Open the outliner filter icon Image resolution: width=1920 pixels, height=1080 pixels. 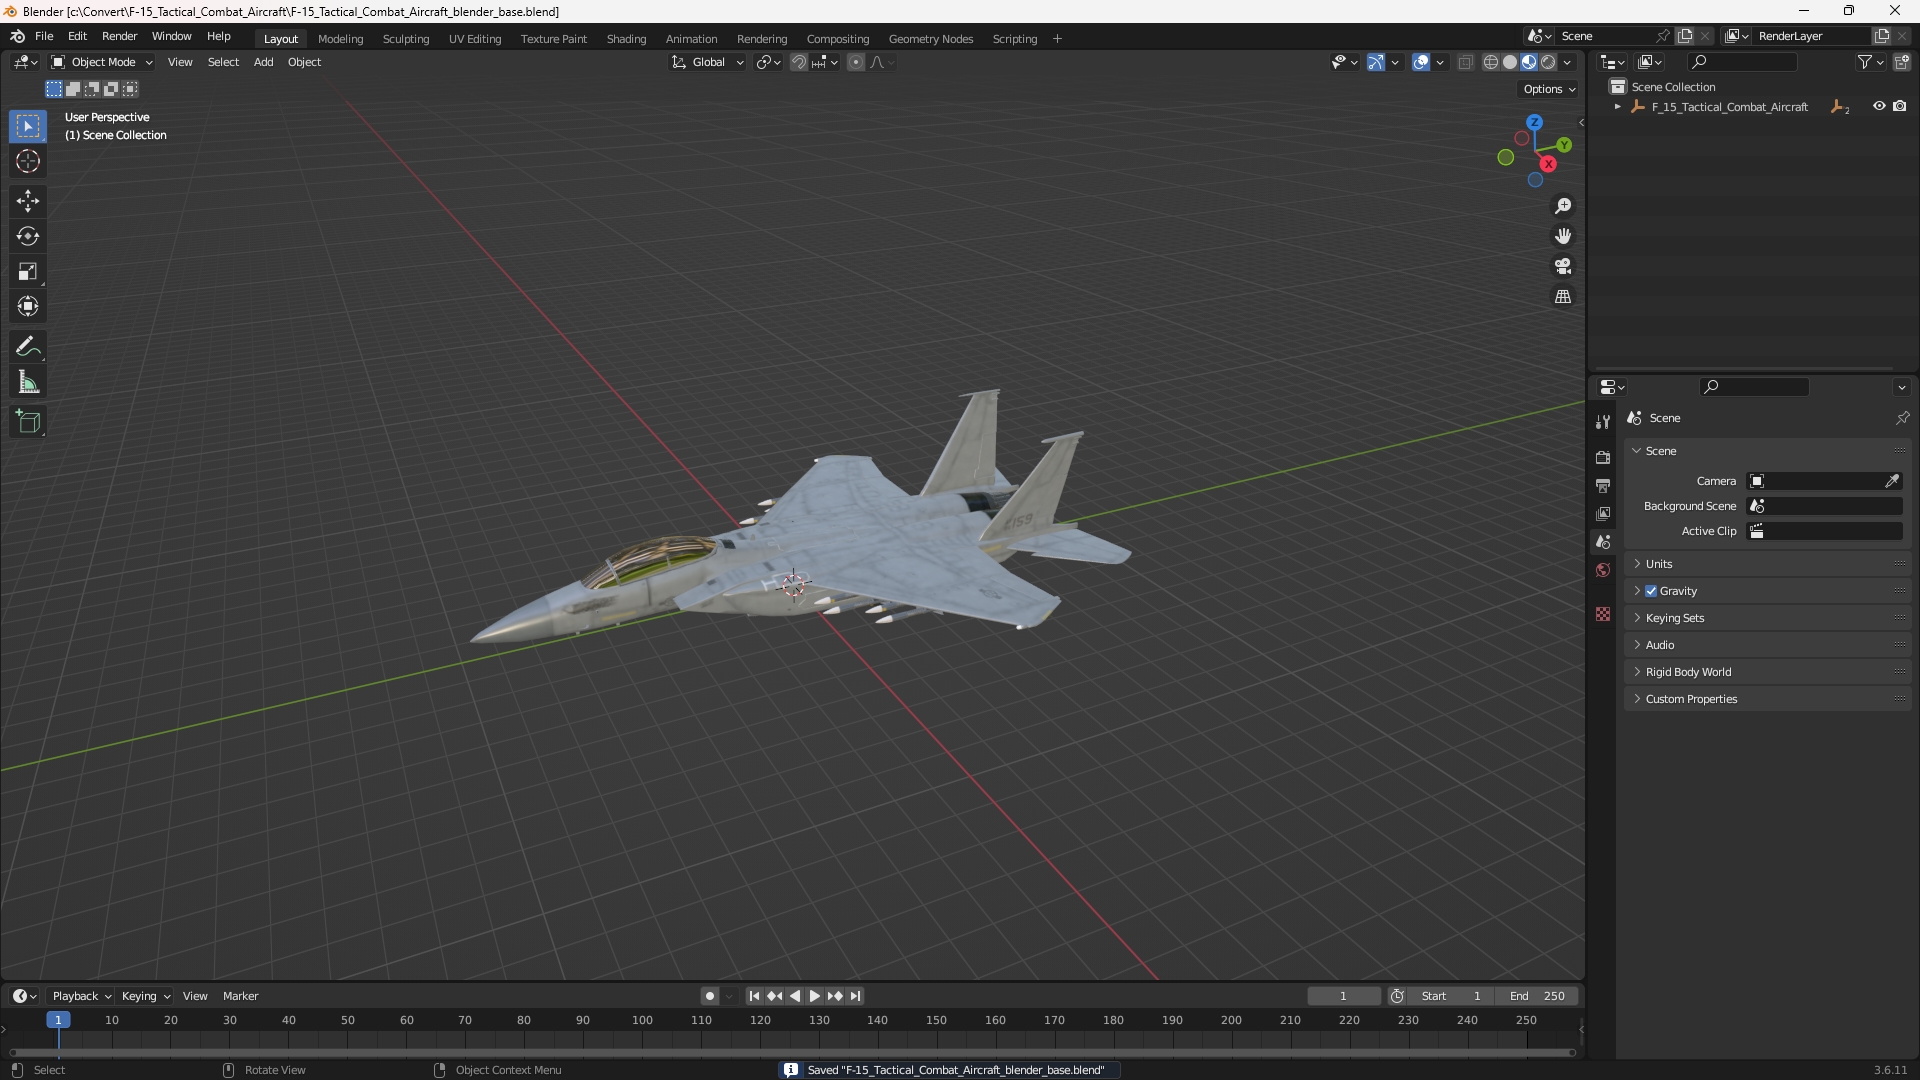click(1870, 62)
